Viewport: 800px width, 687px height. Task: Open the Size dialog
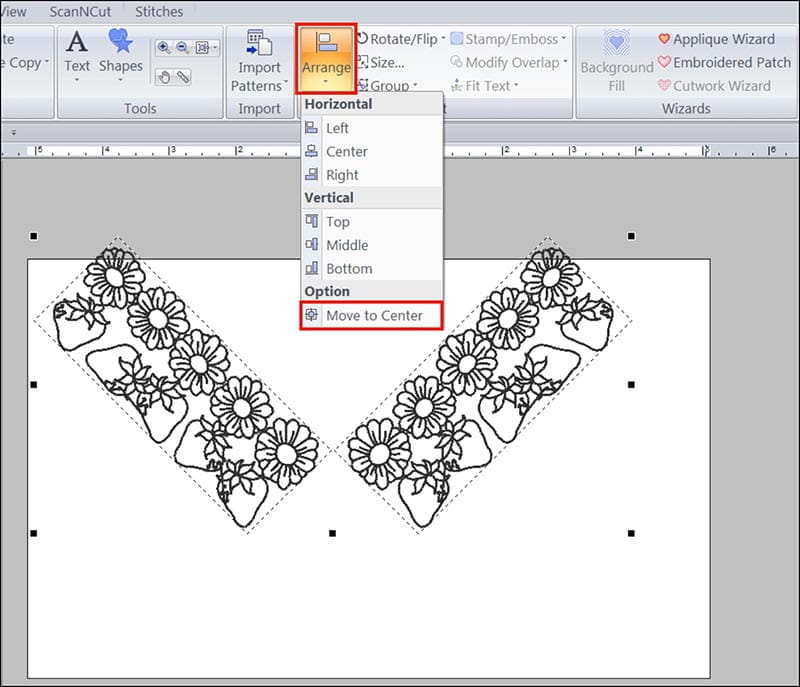pos(385,62)
